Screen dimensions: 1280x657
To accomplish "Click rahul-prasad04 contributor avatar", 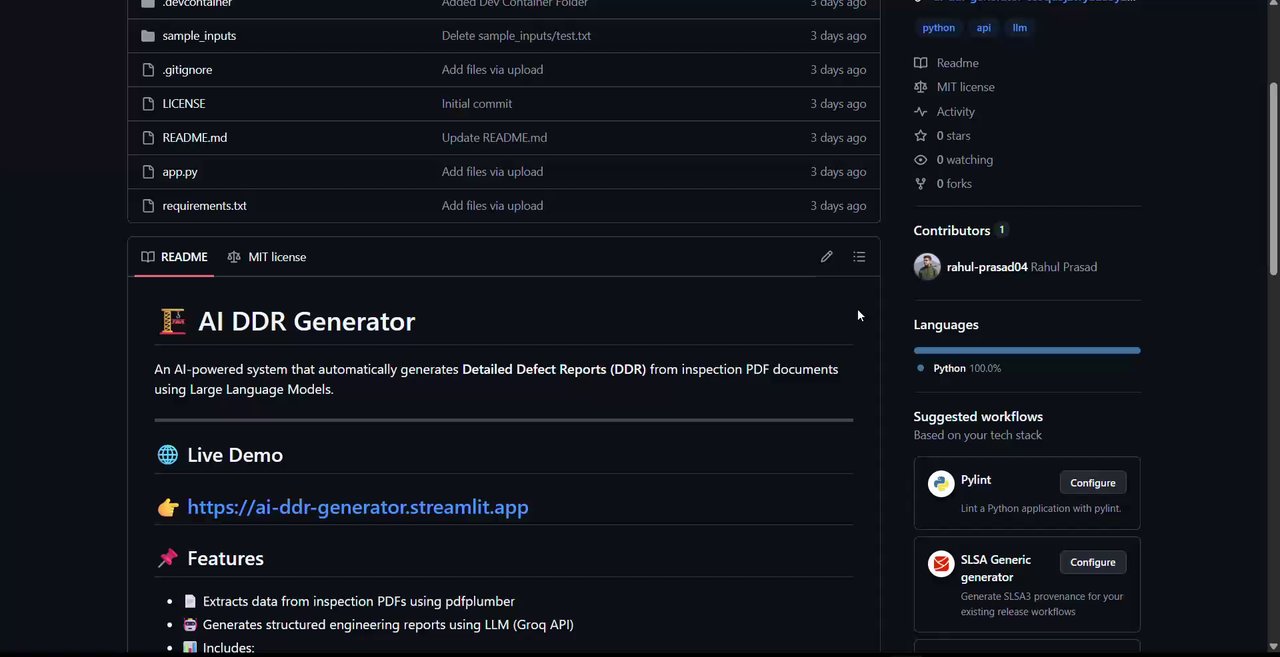I will coord(927,267).
